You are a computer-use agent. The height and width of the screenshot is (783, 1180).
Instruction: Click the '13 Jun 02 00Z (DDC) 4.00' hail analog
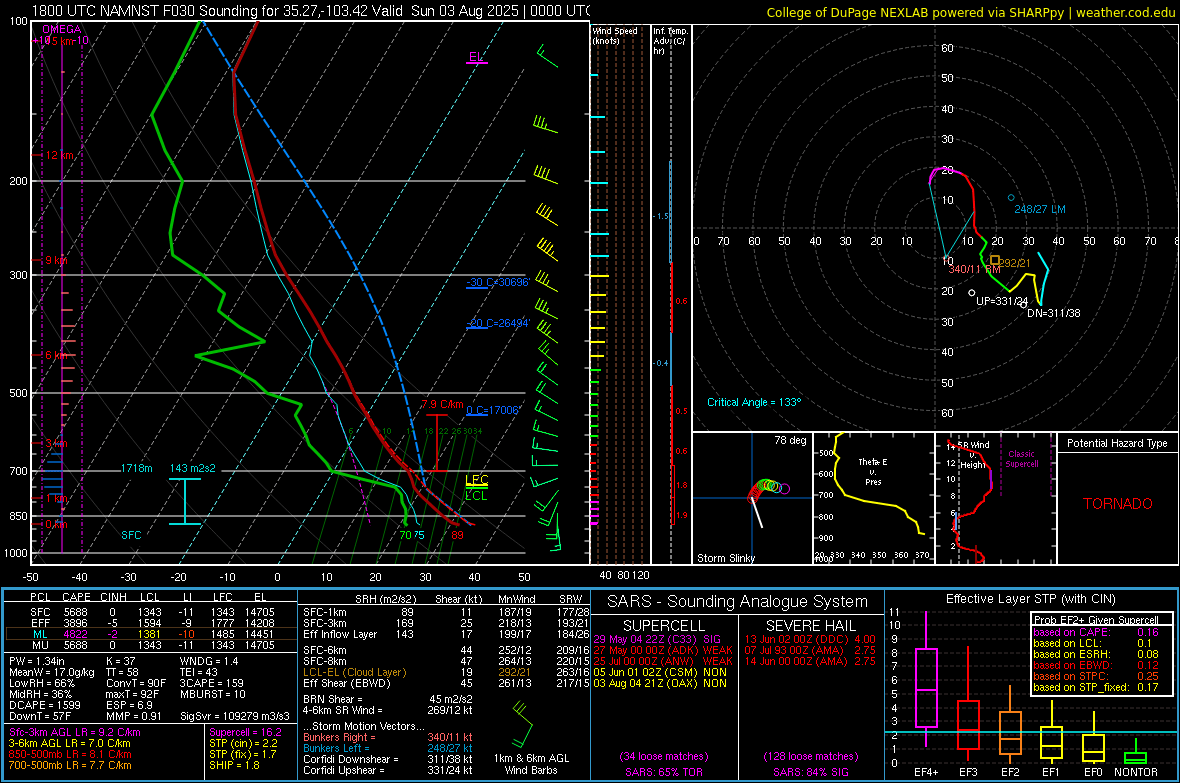click(810, 639)
